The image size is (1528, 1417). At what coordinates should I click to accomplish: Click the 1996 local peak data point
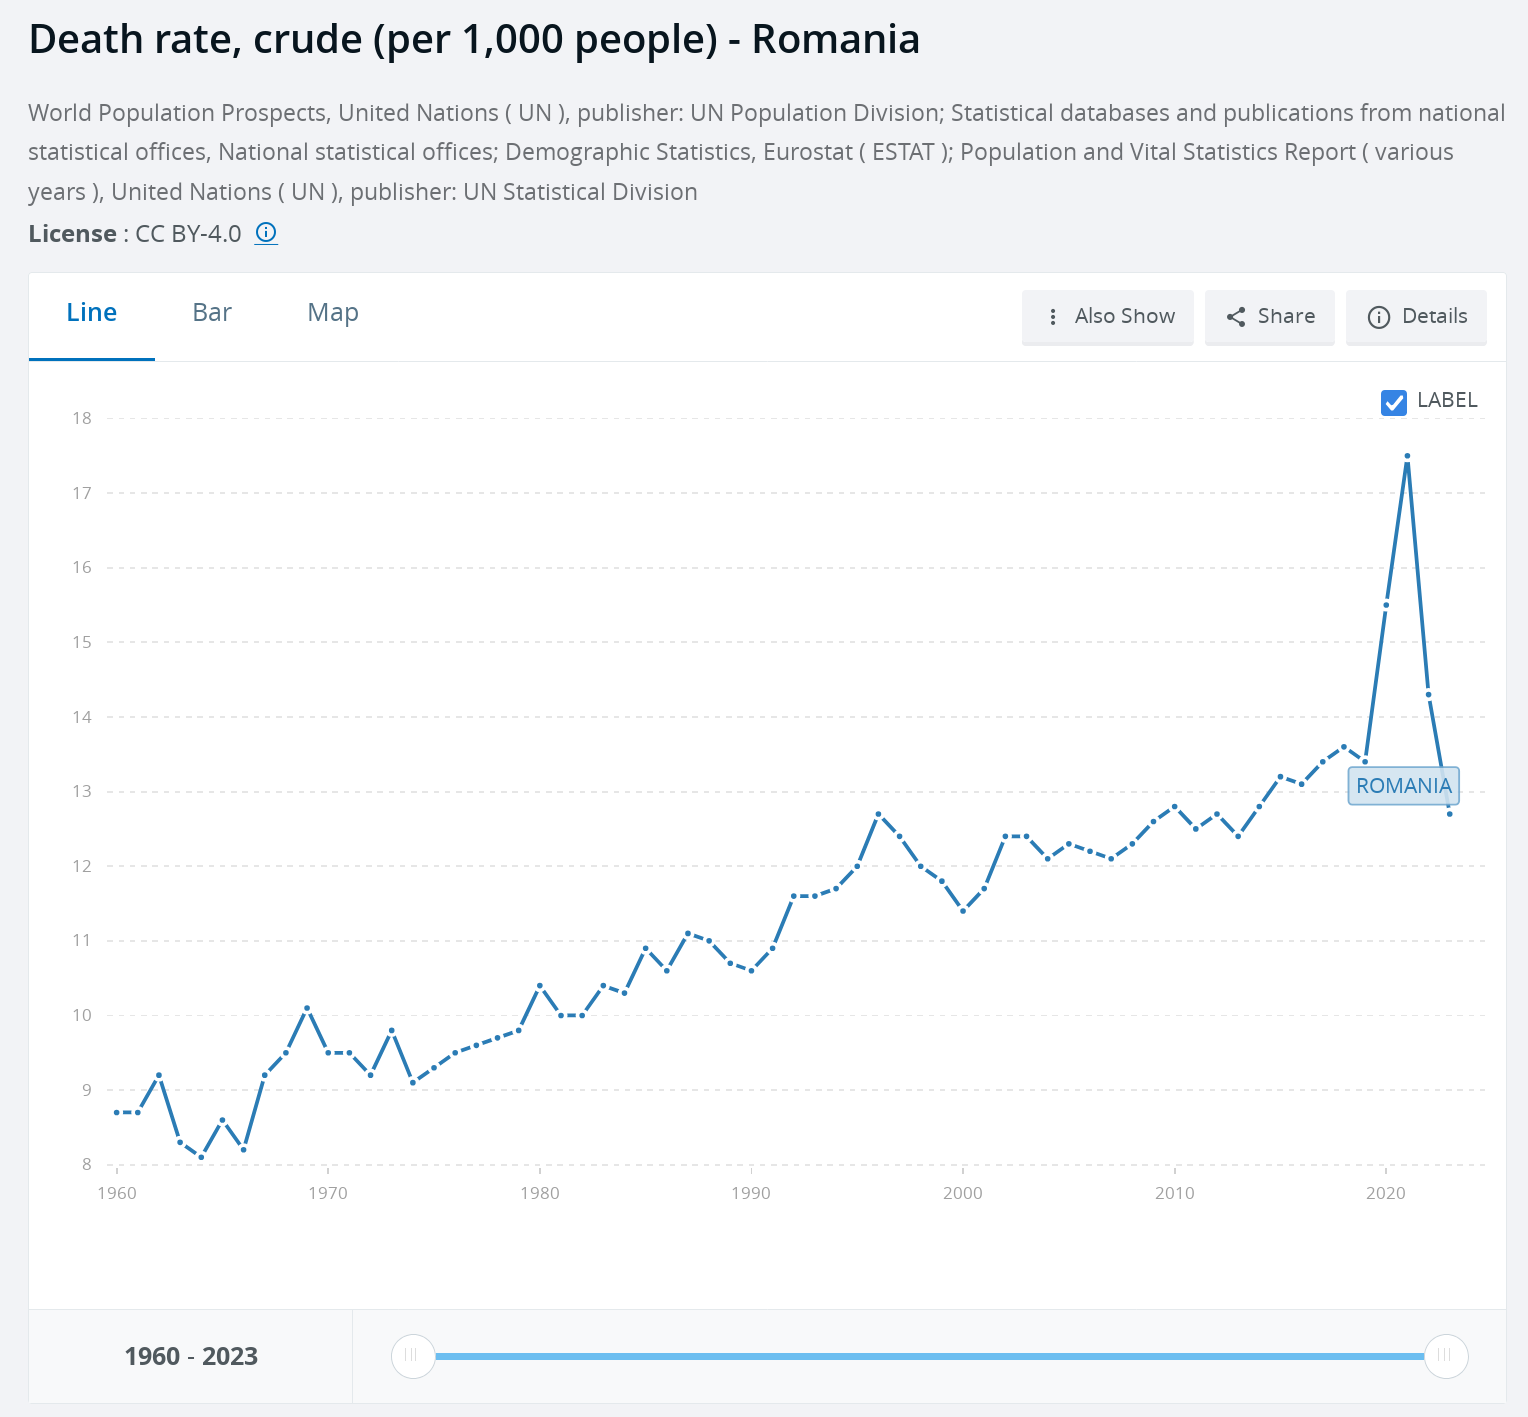(878, 814)
